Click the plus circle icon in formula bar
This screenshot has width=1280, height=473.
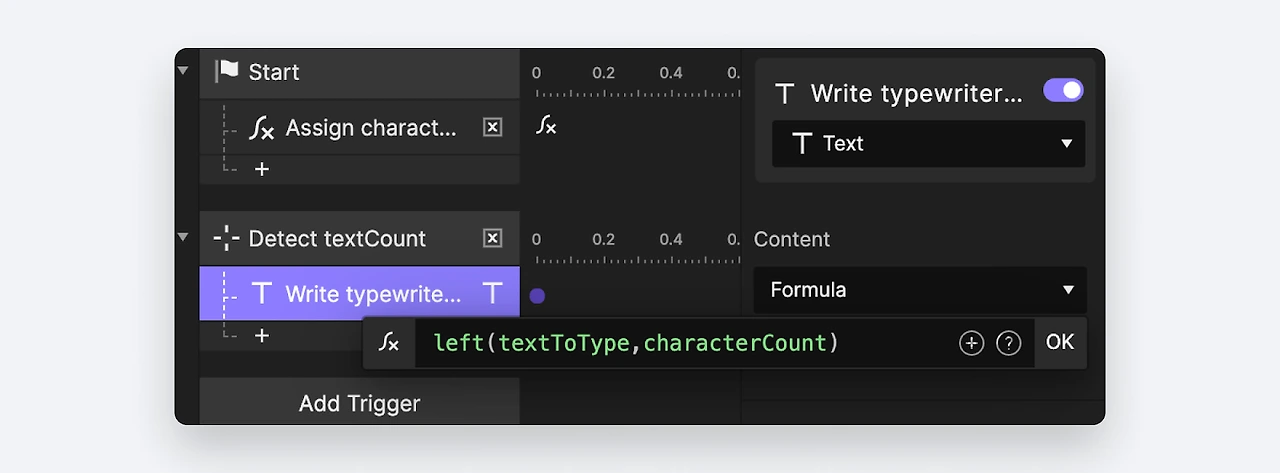971,343
